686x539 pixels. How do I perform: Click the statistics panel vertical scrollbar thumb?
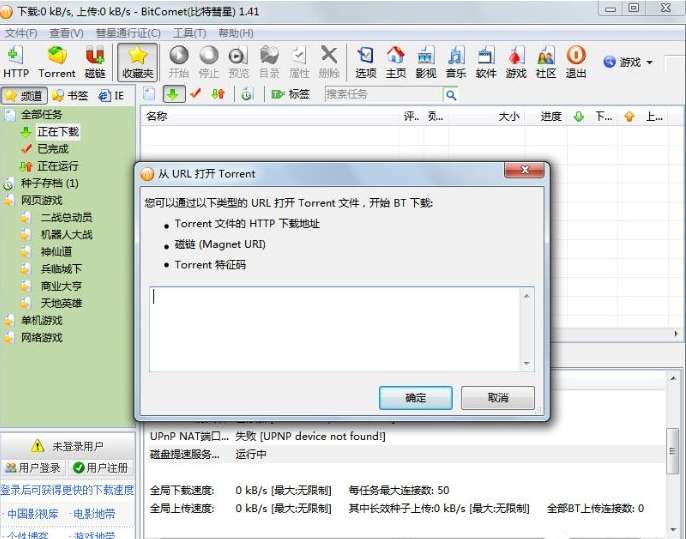[x=672, y=451]
